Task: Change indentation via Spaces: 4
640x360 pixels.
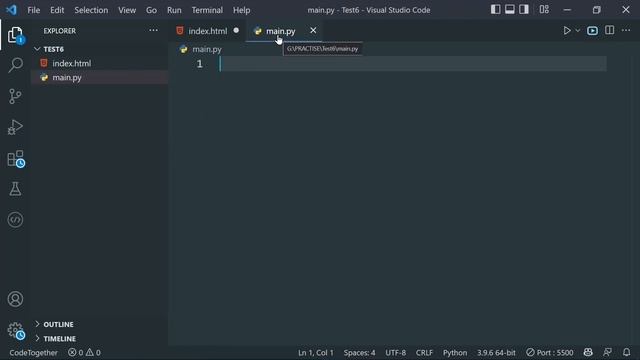Action: tap(359, 353)
